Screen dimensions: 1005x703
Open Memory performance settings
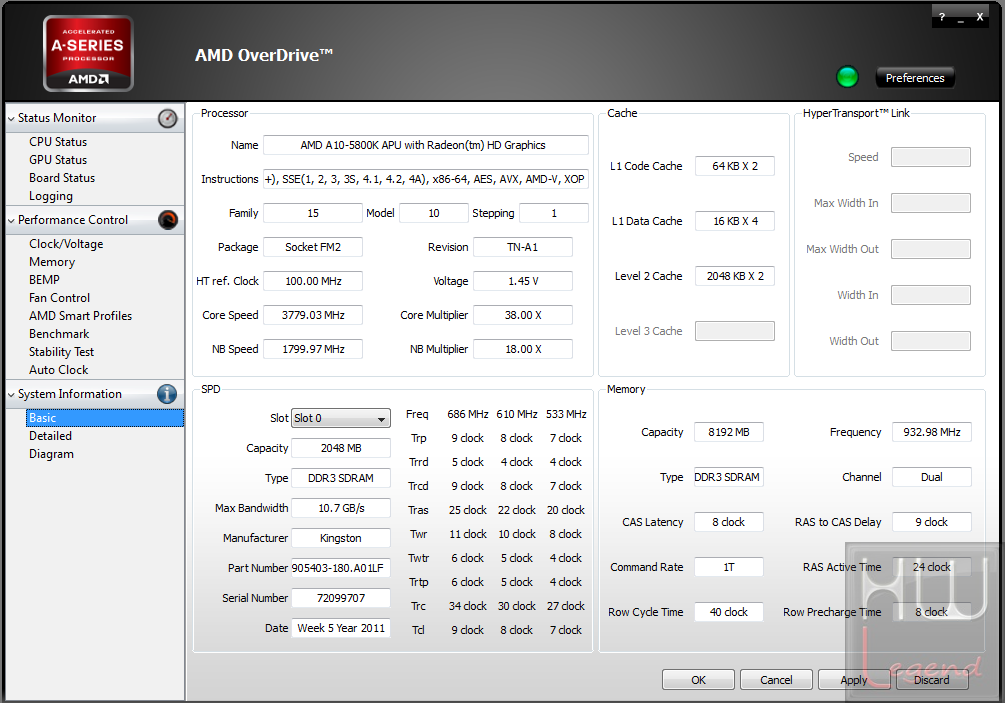coord(52,261)
